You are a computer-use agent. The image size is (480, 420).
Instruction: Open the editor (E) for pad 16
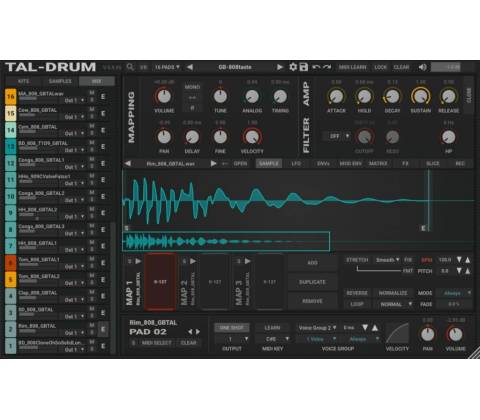click(103, 97)
